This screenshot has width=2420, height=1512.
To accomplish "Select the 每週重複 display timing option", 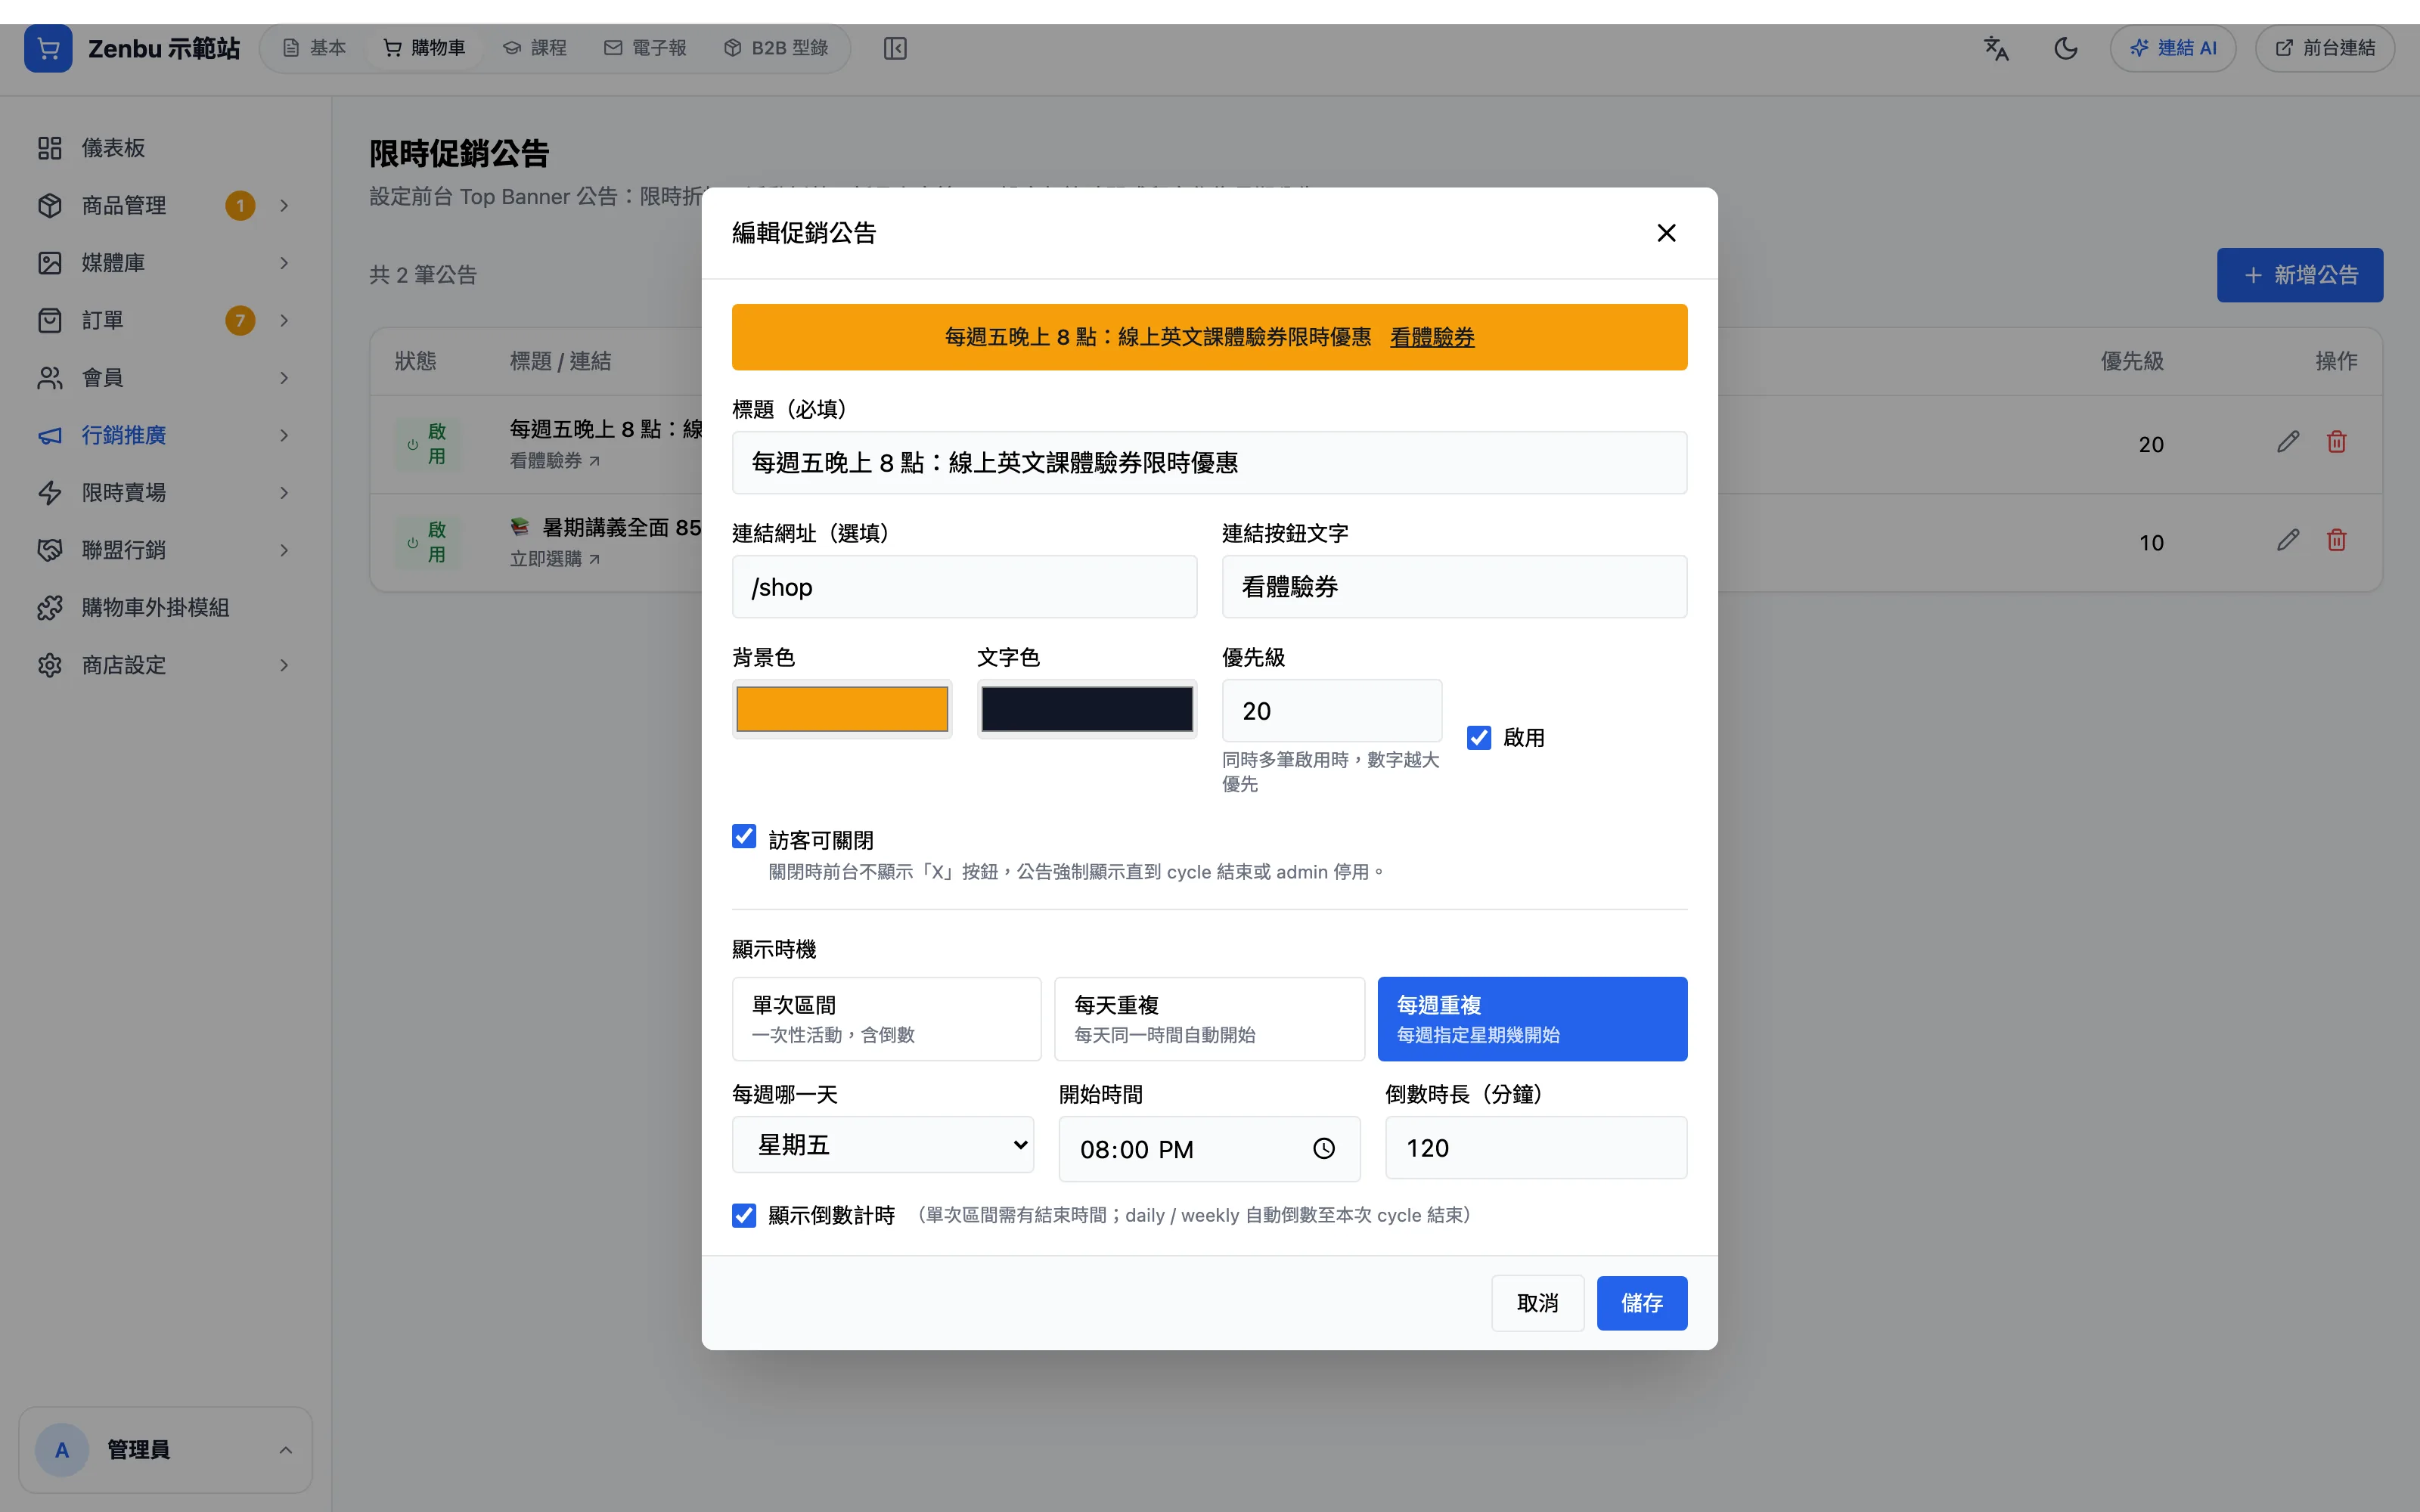I will point(1532,1019).
